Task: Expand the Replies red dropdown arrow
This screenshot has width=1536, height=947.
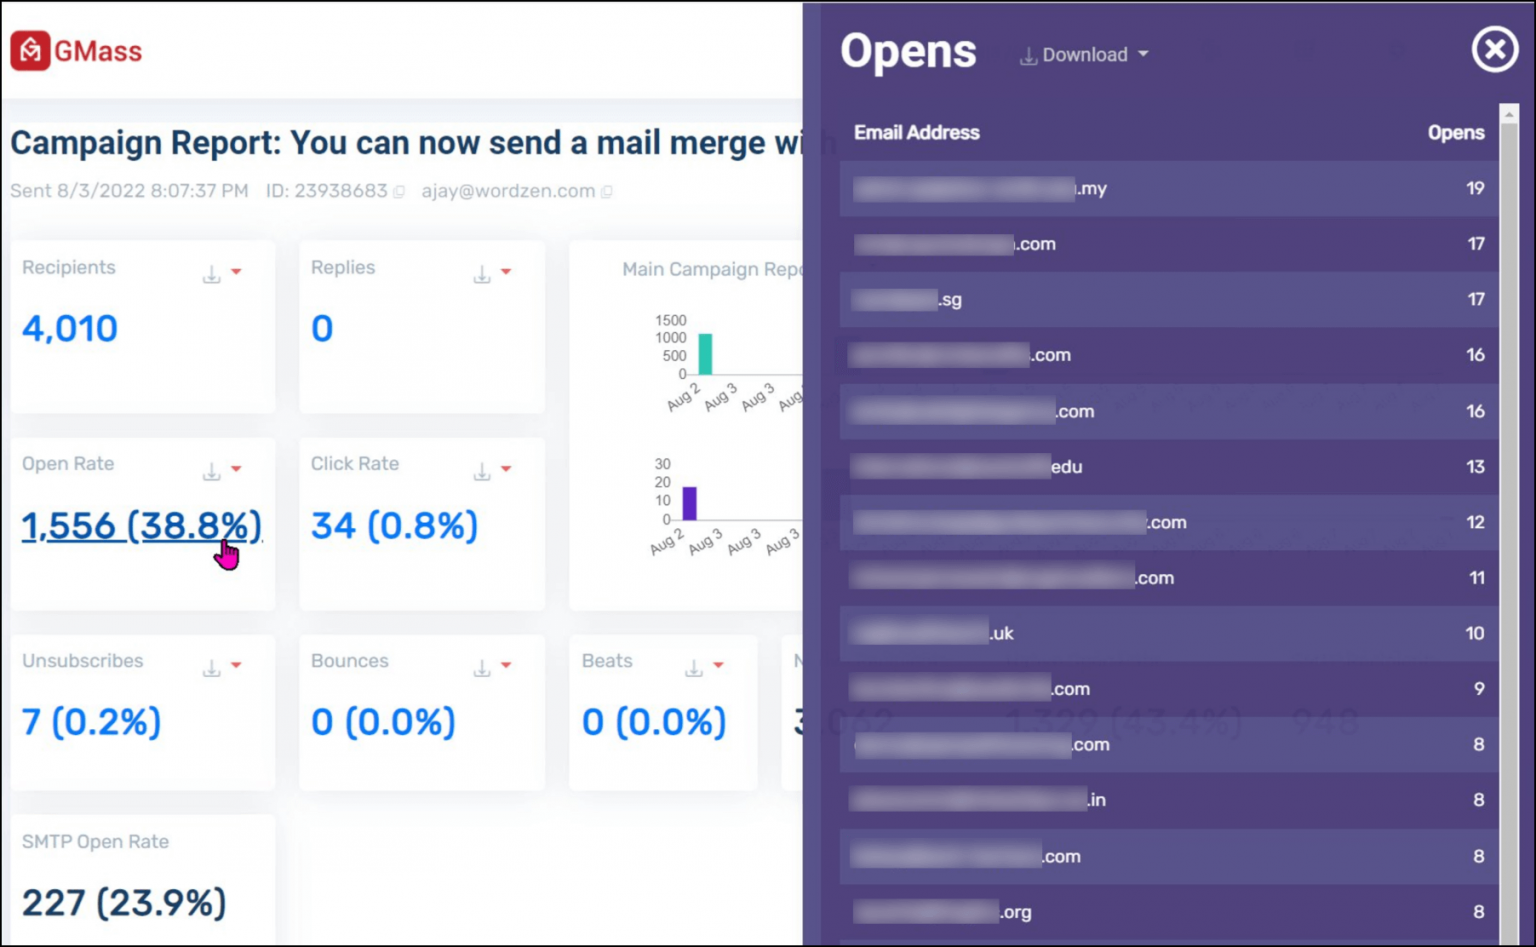Action: coord(507,272)
